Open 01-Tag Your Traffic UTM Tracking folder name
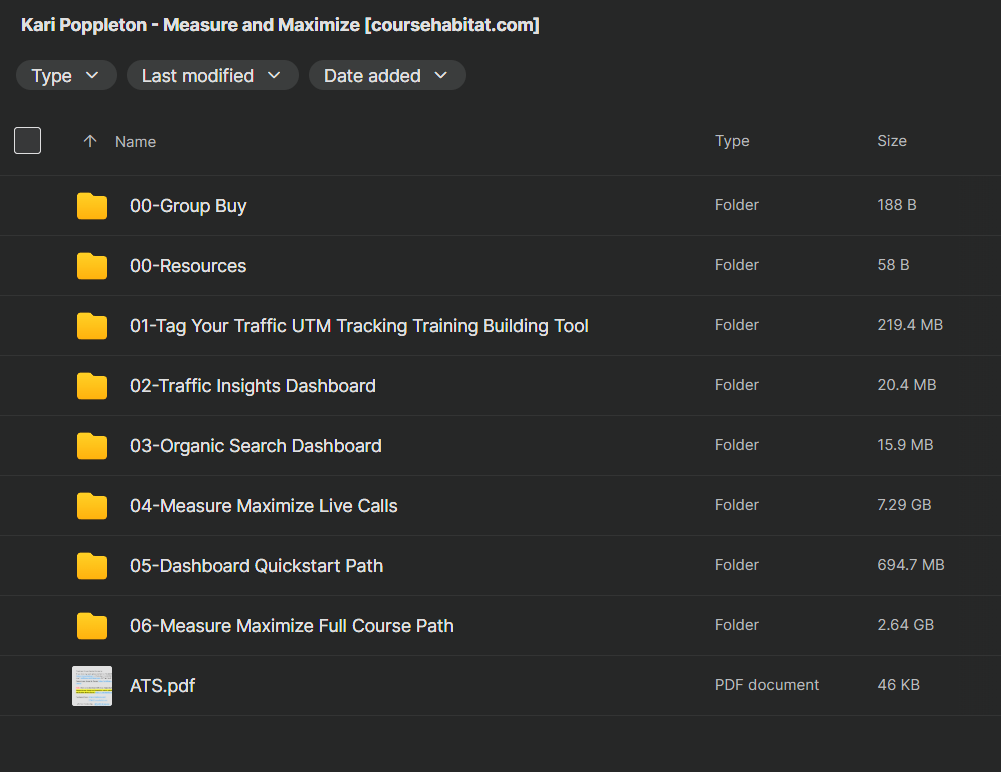This screenshot has height=772, width=1001. click(359, 326)
